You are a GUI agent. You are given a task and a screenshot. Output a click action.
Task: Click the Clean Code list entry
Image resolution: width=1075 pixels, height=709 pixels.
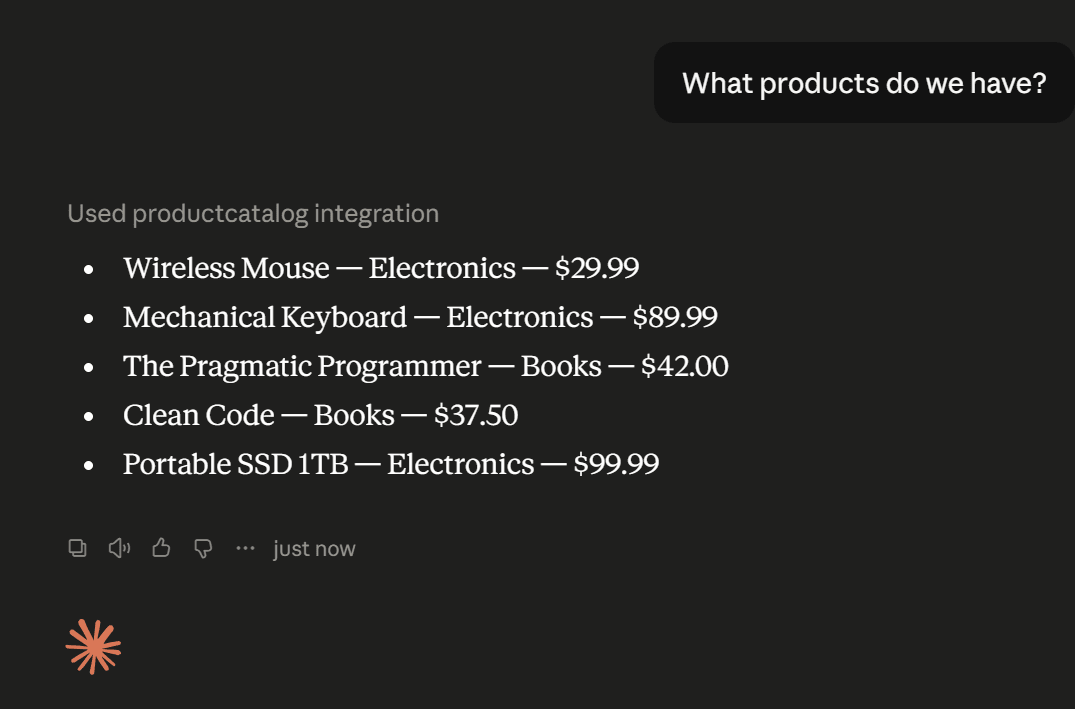click(321, 416)
